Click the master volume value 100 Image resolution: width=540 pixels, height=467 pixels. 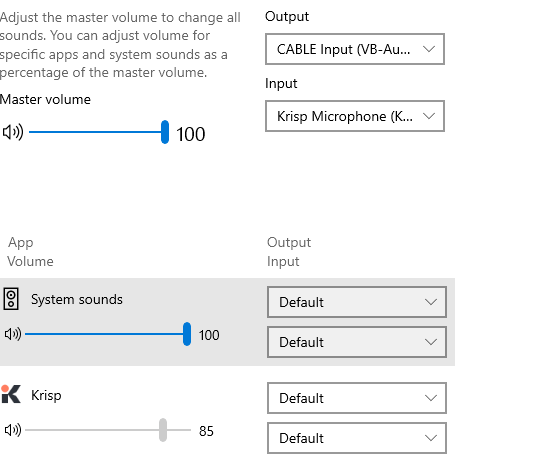click(x=191, y=134)
